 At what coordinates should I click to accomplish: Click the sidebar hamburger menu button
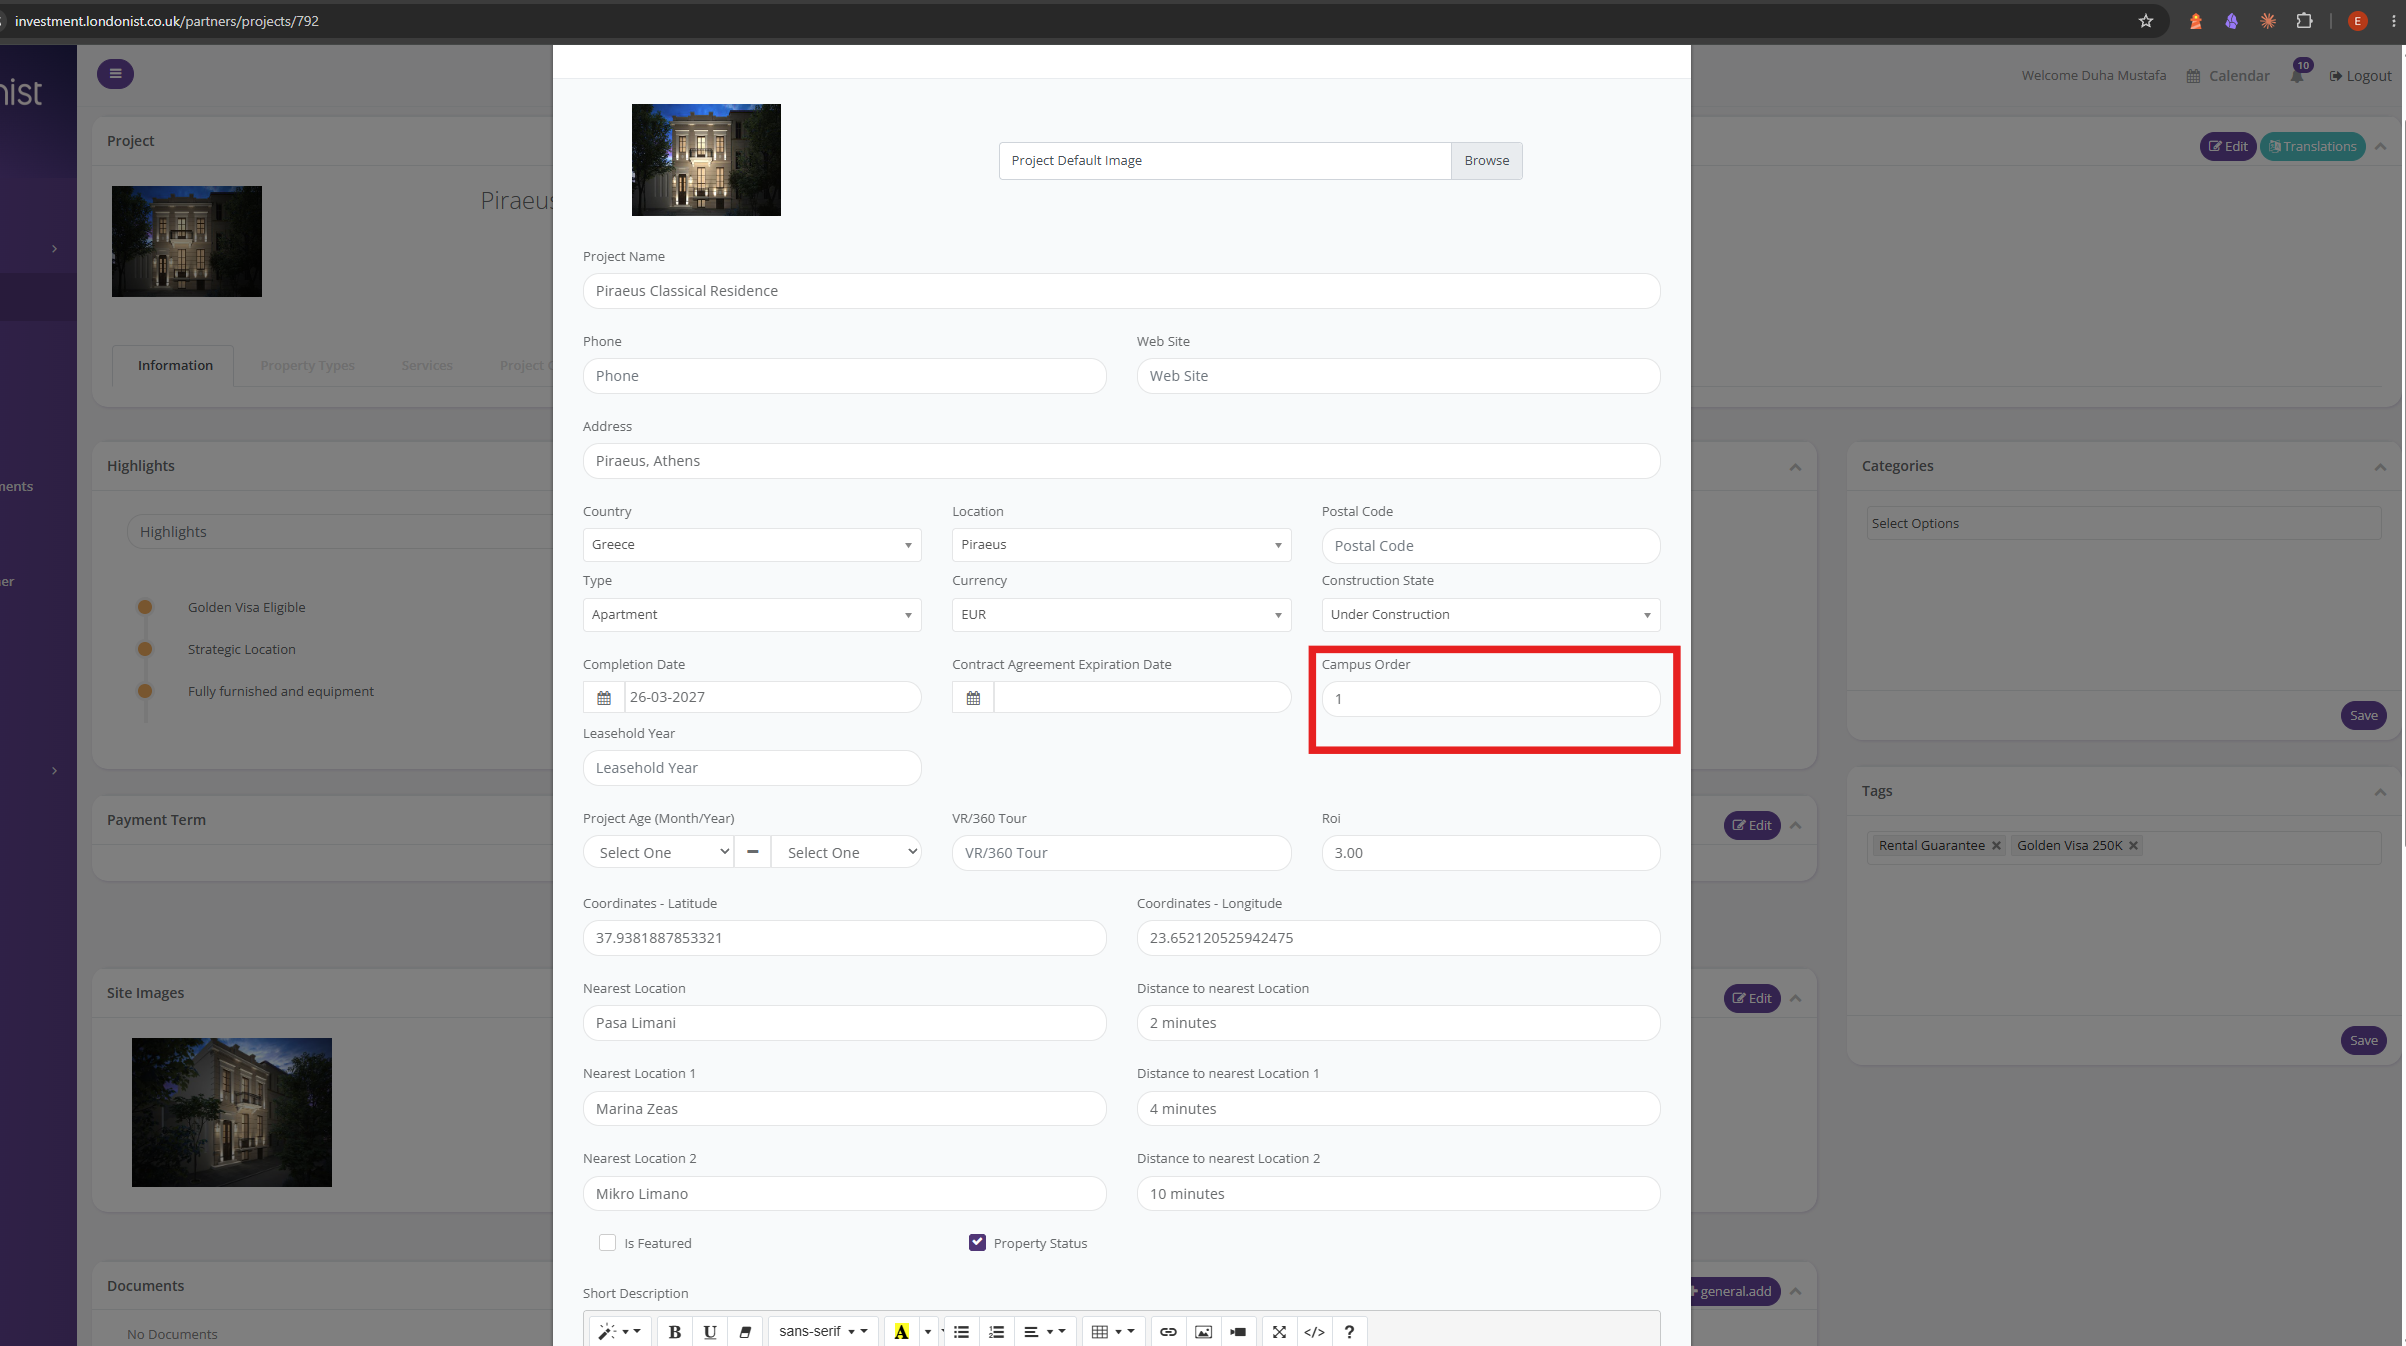[x=115, y=73]
